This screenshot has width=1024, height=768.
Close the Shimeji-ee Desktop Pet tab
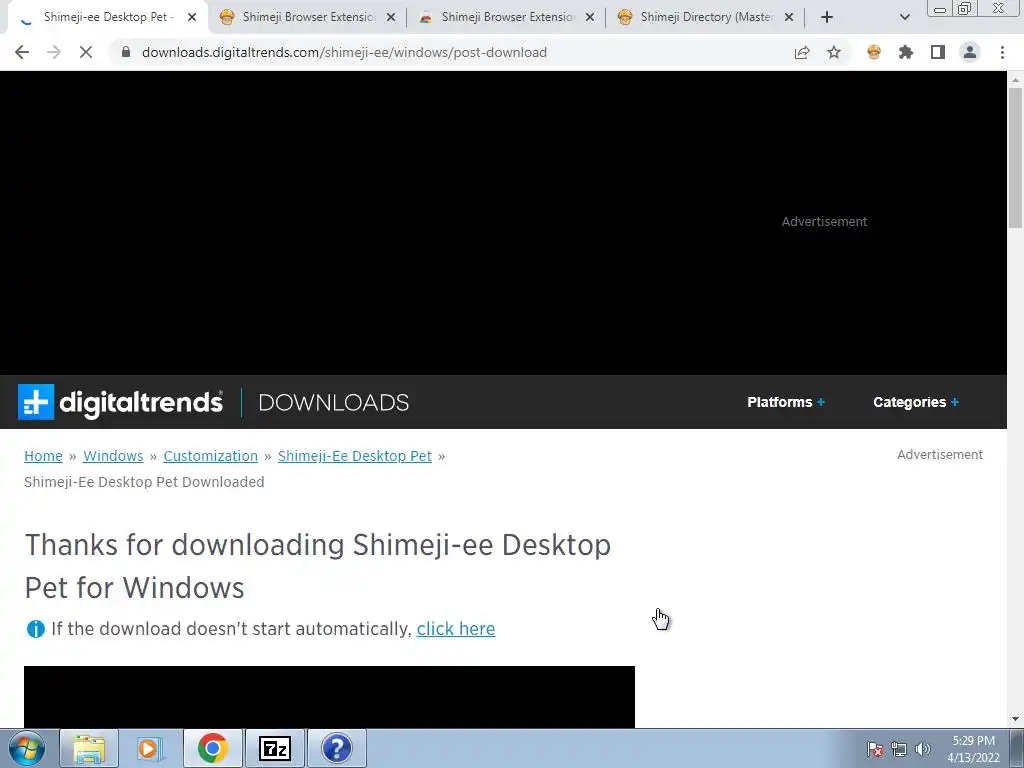tap(192, 18)
